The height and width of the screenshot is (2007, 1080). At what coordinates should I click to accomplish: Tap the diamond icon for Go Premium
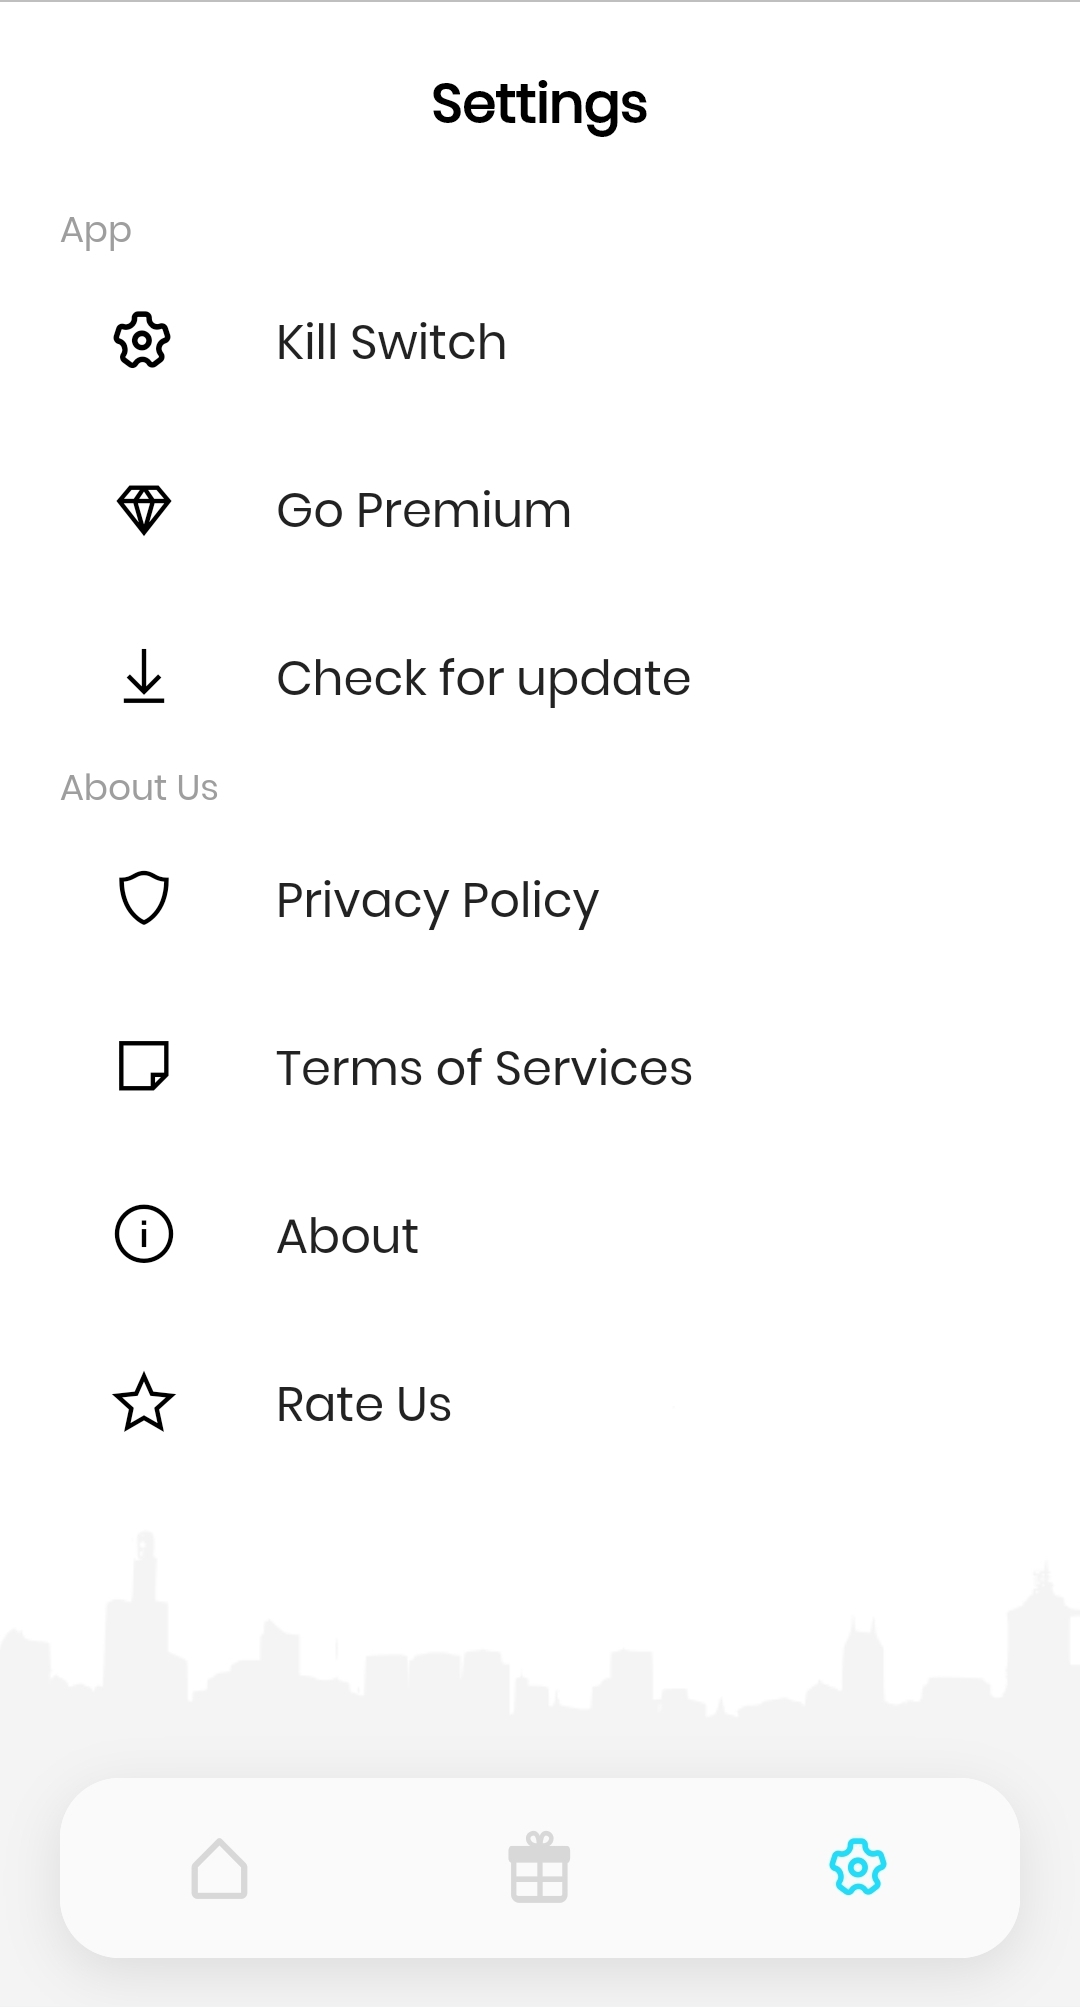point(143,510)
